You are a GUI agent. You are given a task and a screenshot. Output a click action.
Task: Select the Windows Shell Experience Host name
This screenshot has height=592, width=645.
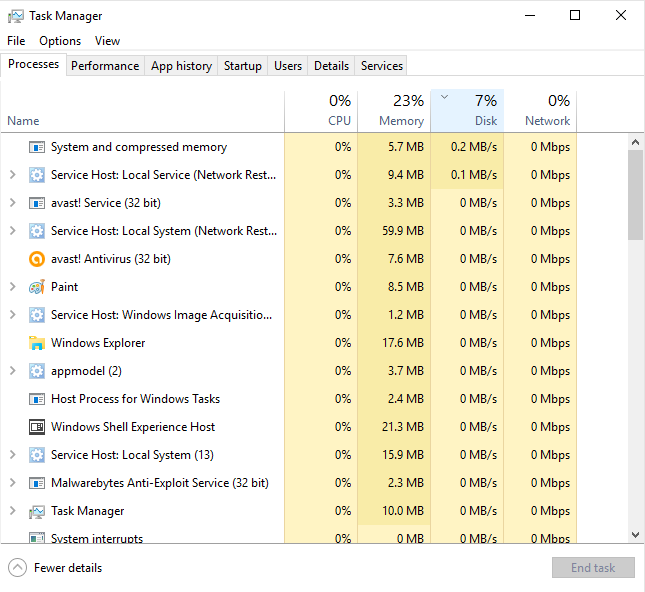[133, 427]
